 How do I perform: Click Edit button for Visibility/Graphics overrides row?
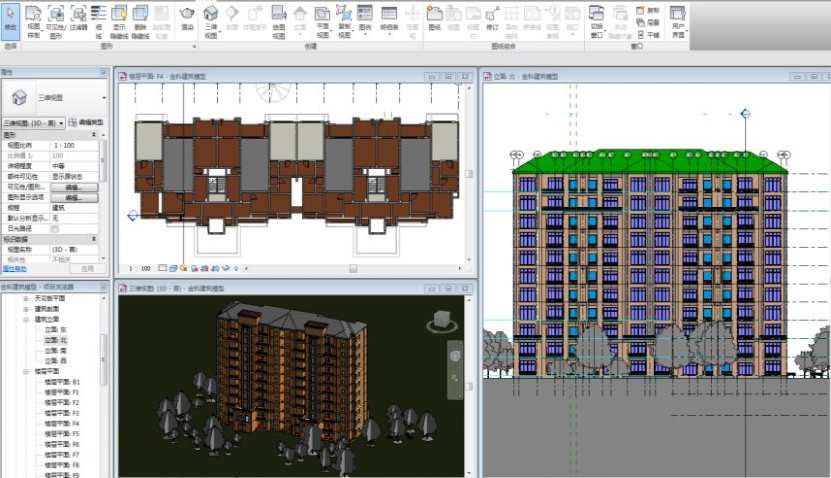click(x=74, y=187)
